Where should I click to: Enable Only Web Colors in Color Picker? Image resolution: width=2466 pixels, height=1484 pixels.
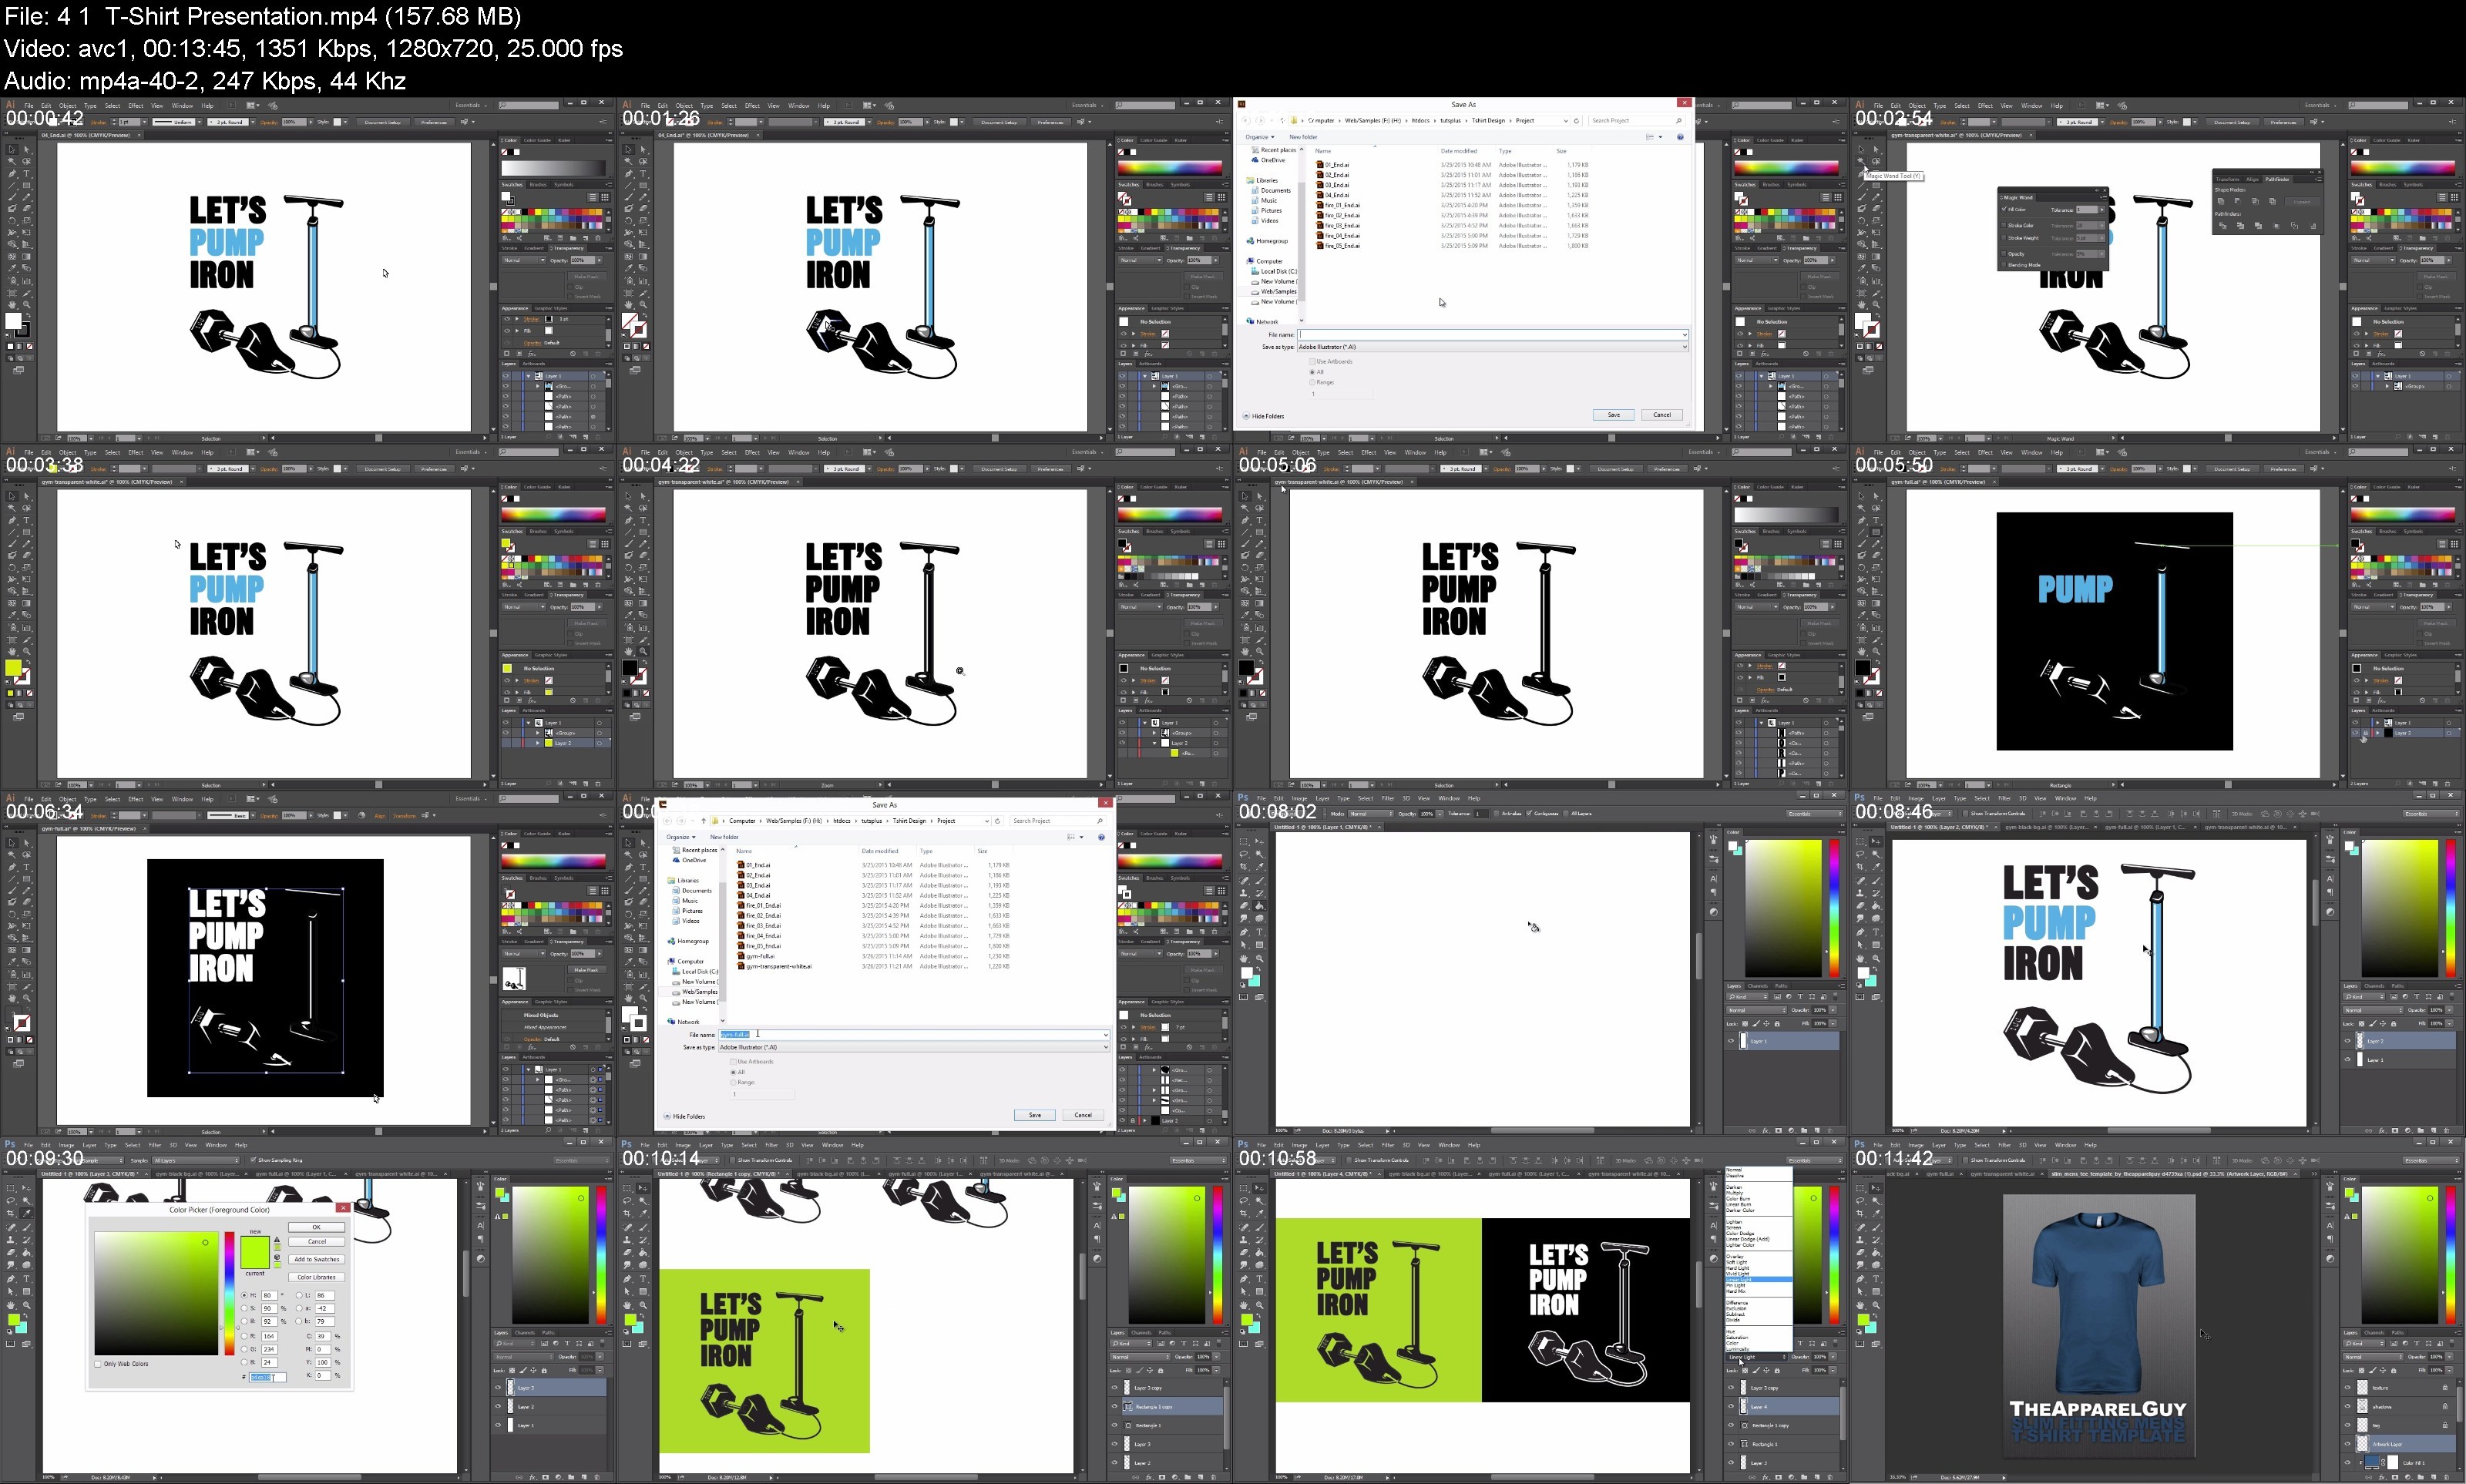pos(98,1364)
